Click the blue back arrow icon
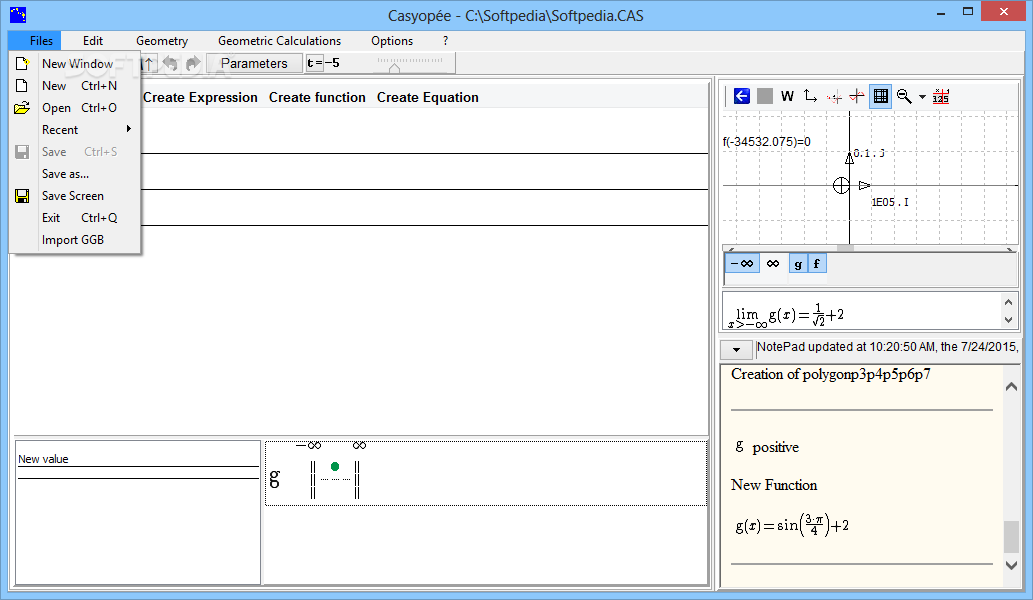 [x=741, y=96]
